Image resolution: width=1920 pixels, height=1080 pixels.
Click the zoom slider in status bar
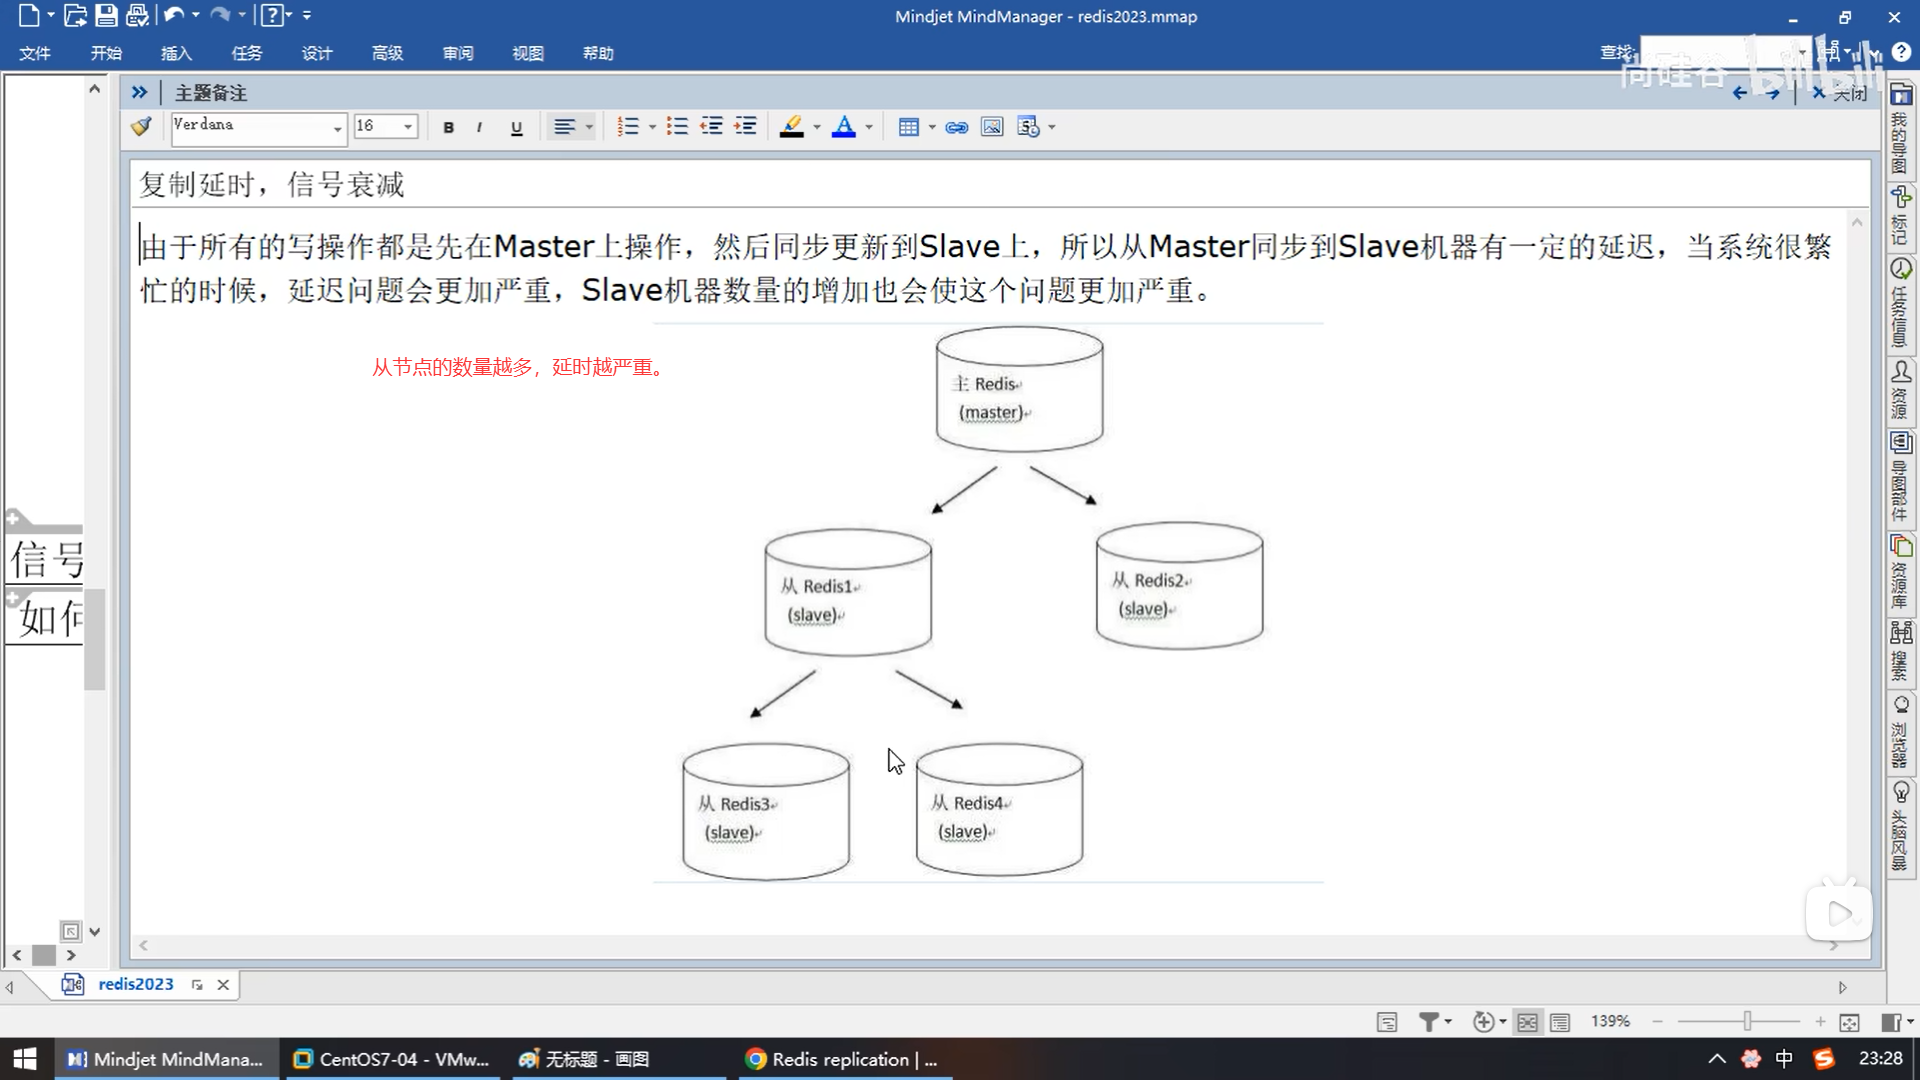[1747, 1022]
